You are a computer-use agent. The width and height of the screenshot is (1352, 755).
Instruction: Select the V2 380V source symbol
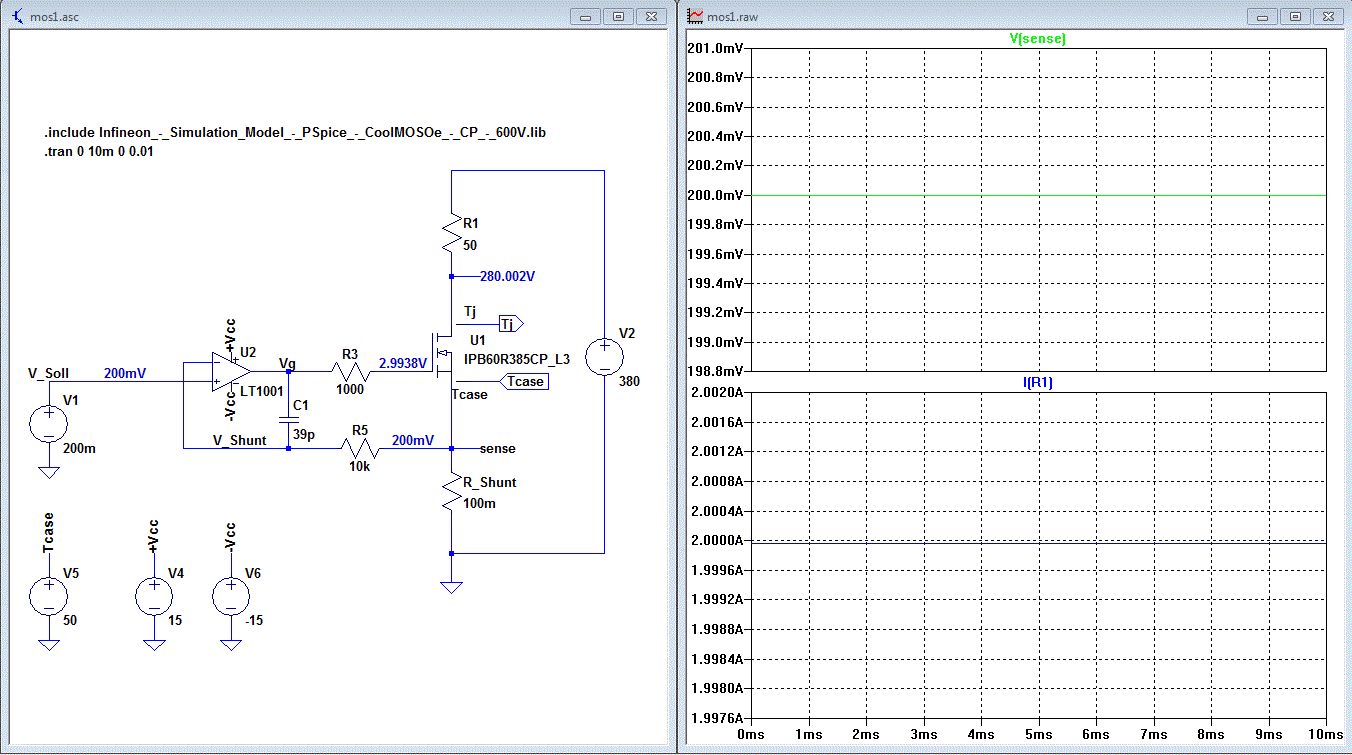point(604,358)
